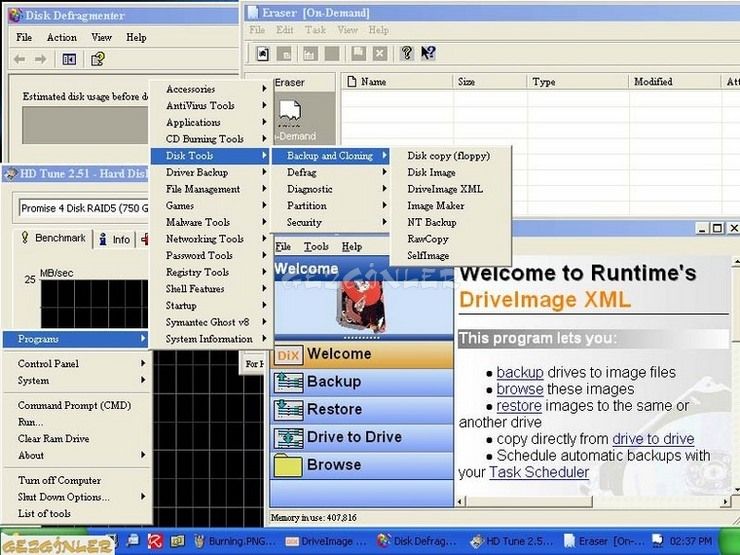This screenshot has height=555, width=740.
Task: Click Forward arrow in Disk Defragmenter toolbar
Action: click(41, 59)
